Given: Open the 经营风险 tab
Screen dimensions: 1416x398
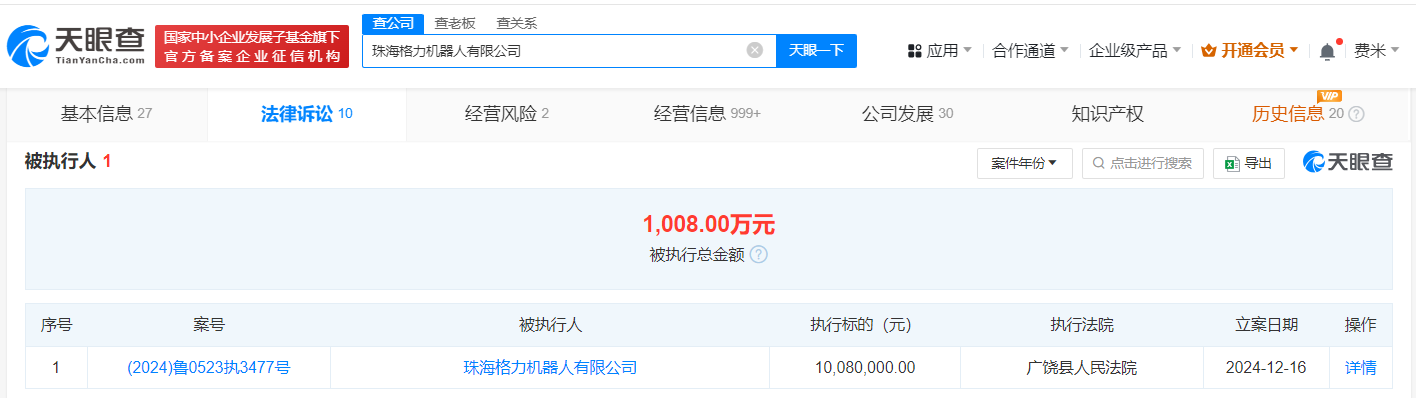Looking at the screenshot, I should click(x=507, y=114).
